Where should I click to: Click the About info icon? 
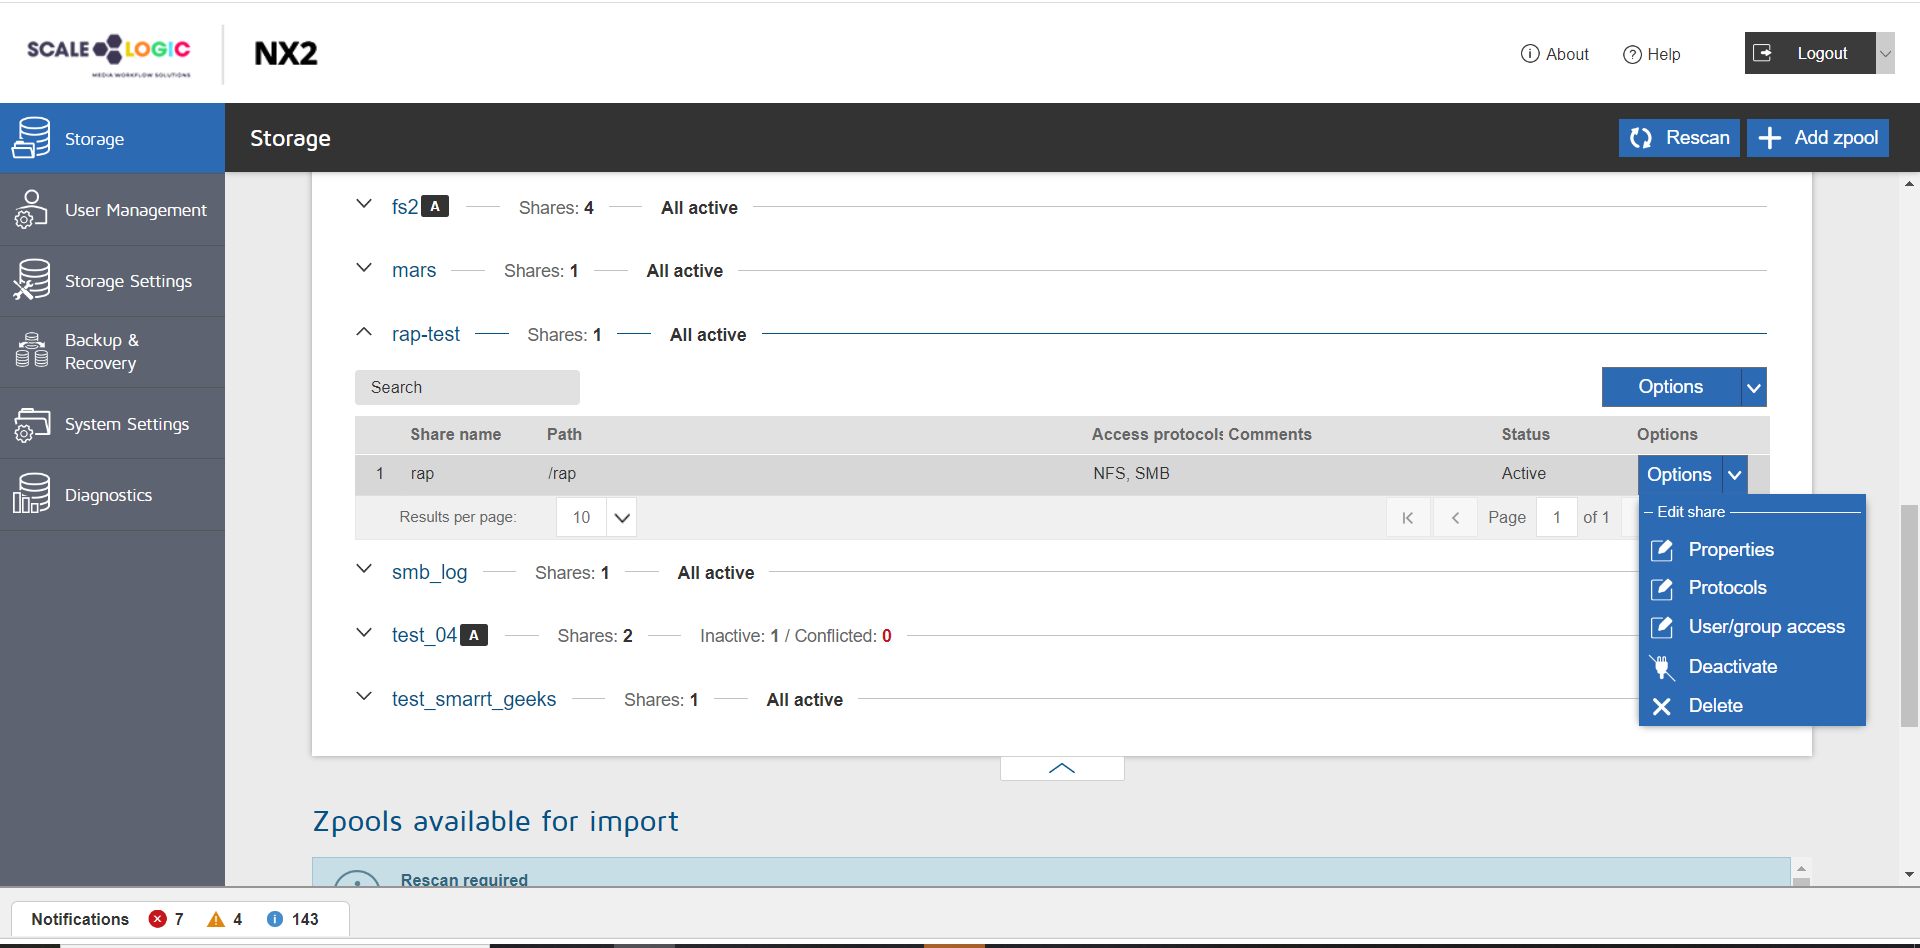[x=1530, y=54]
